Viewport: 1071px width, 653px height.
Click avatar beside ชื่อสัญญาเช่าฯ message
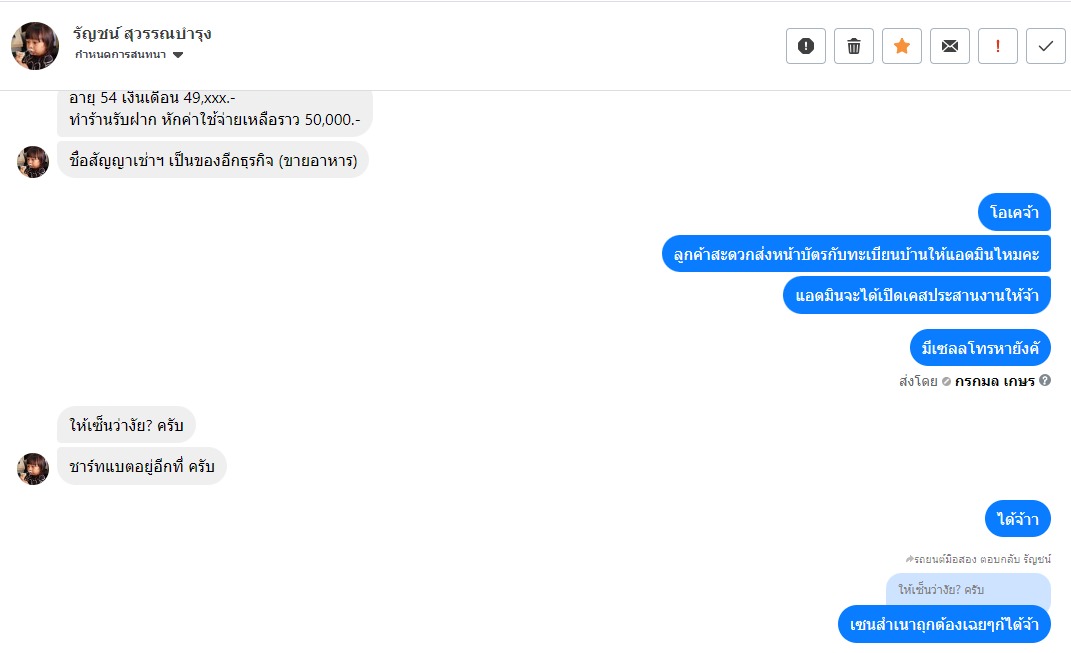point(33,161)
